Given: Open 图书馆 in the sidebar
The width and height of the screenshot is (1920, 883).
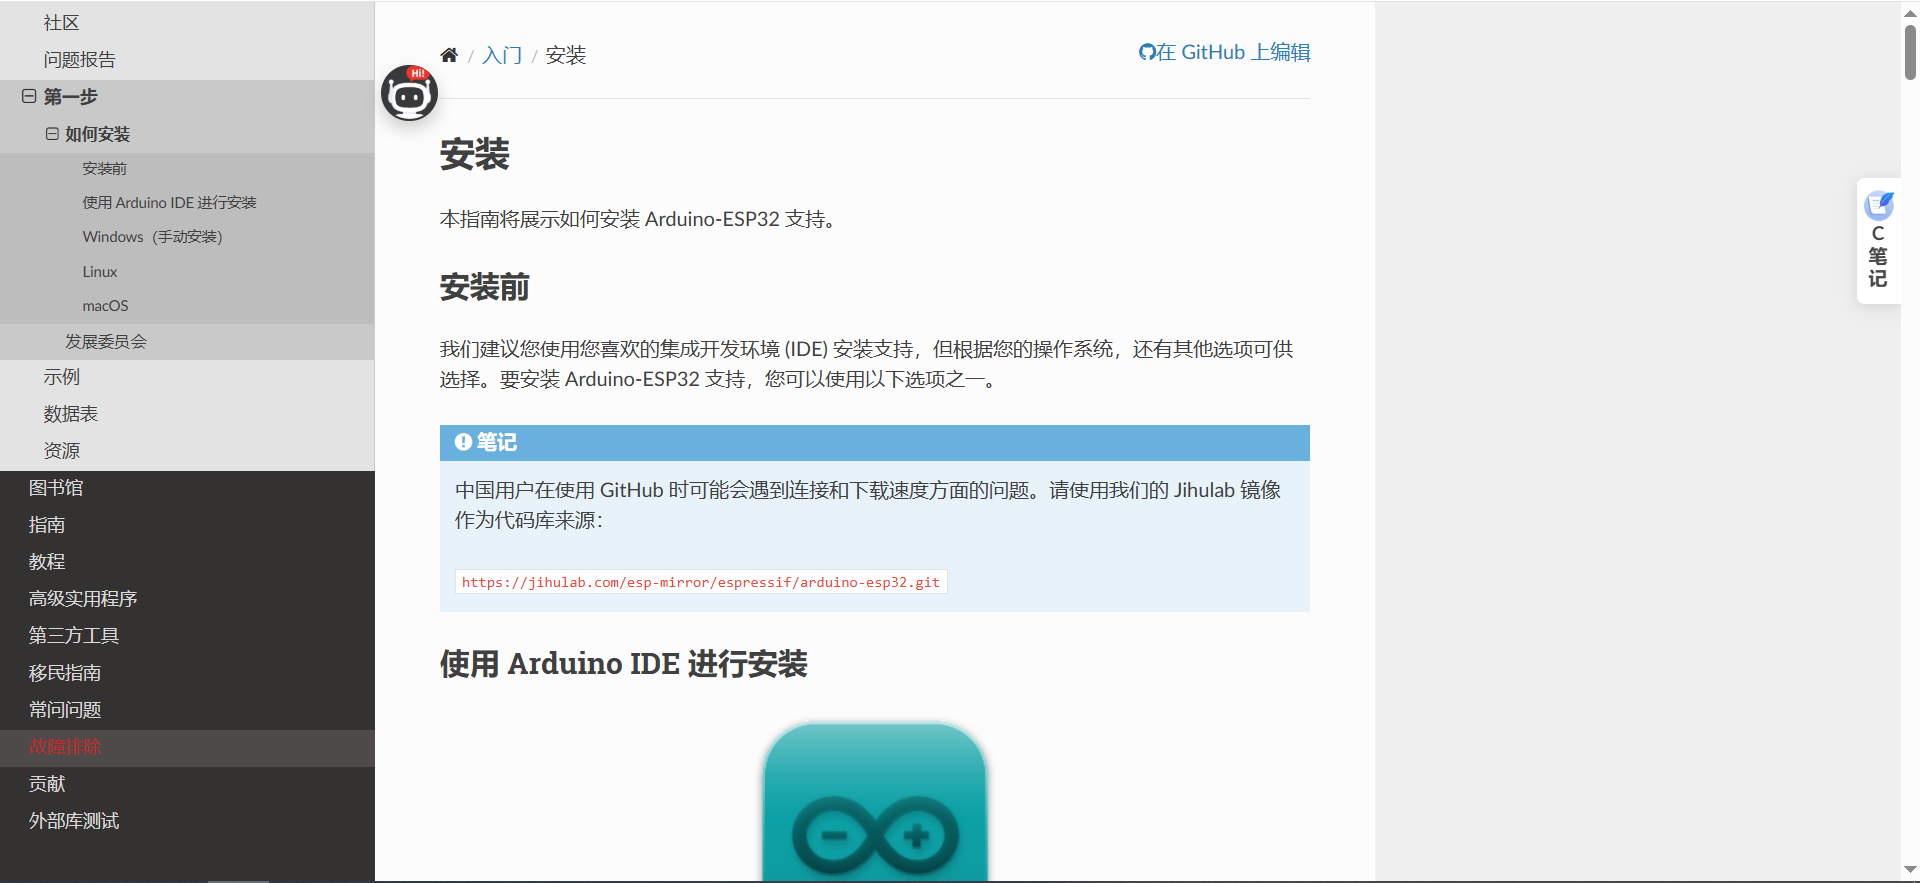Looking at the screenshot, I should [56, 488].
